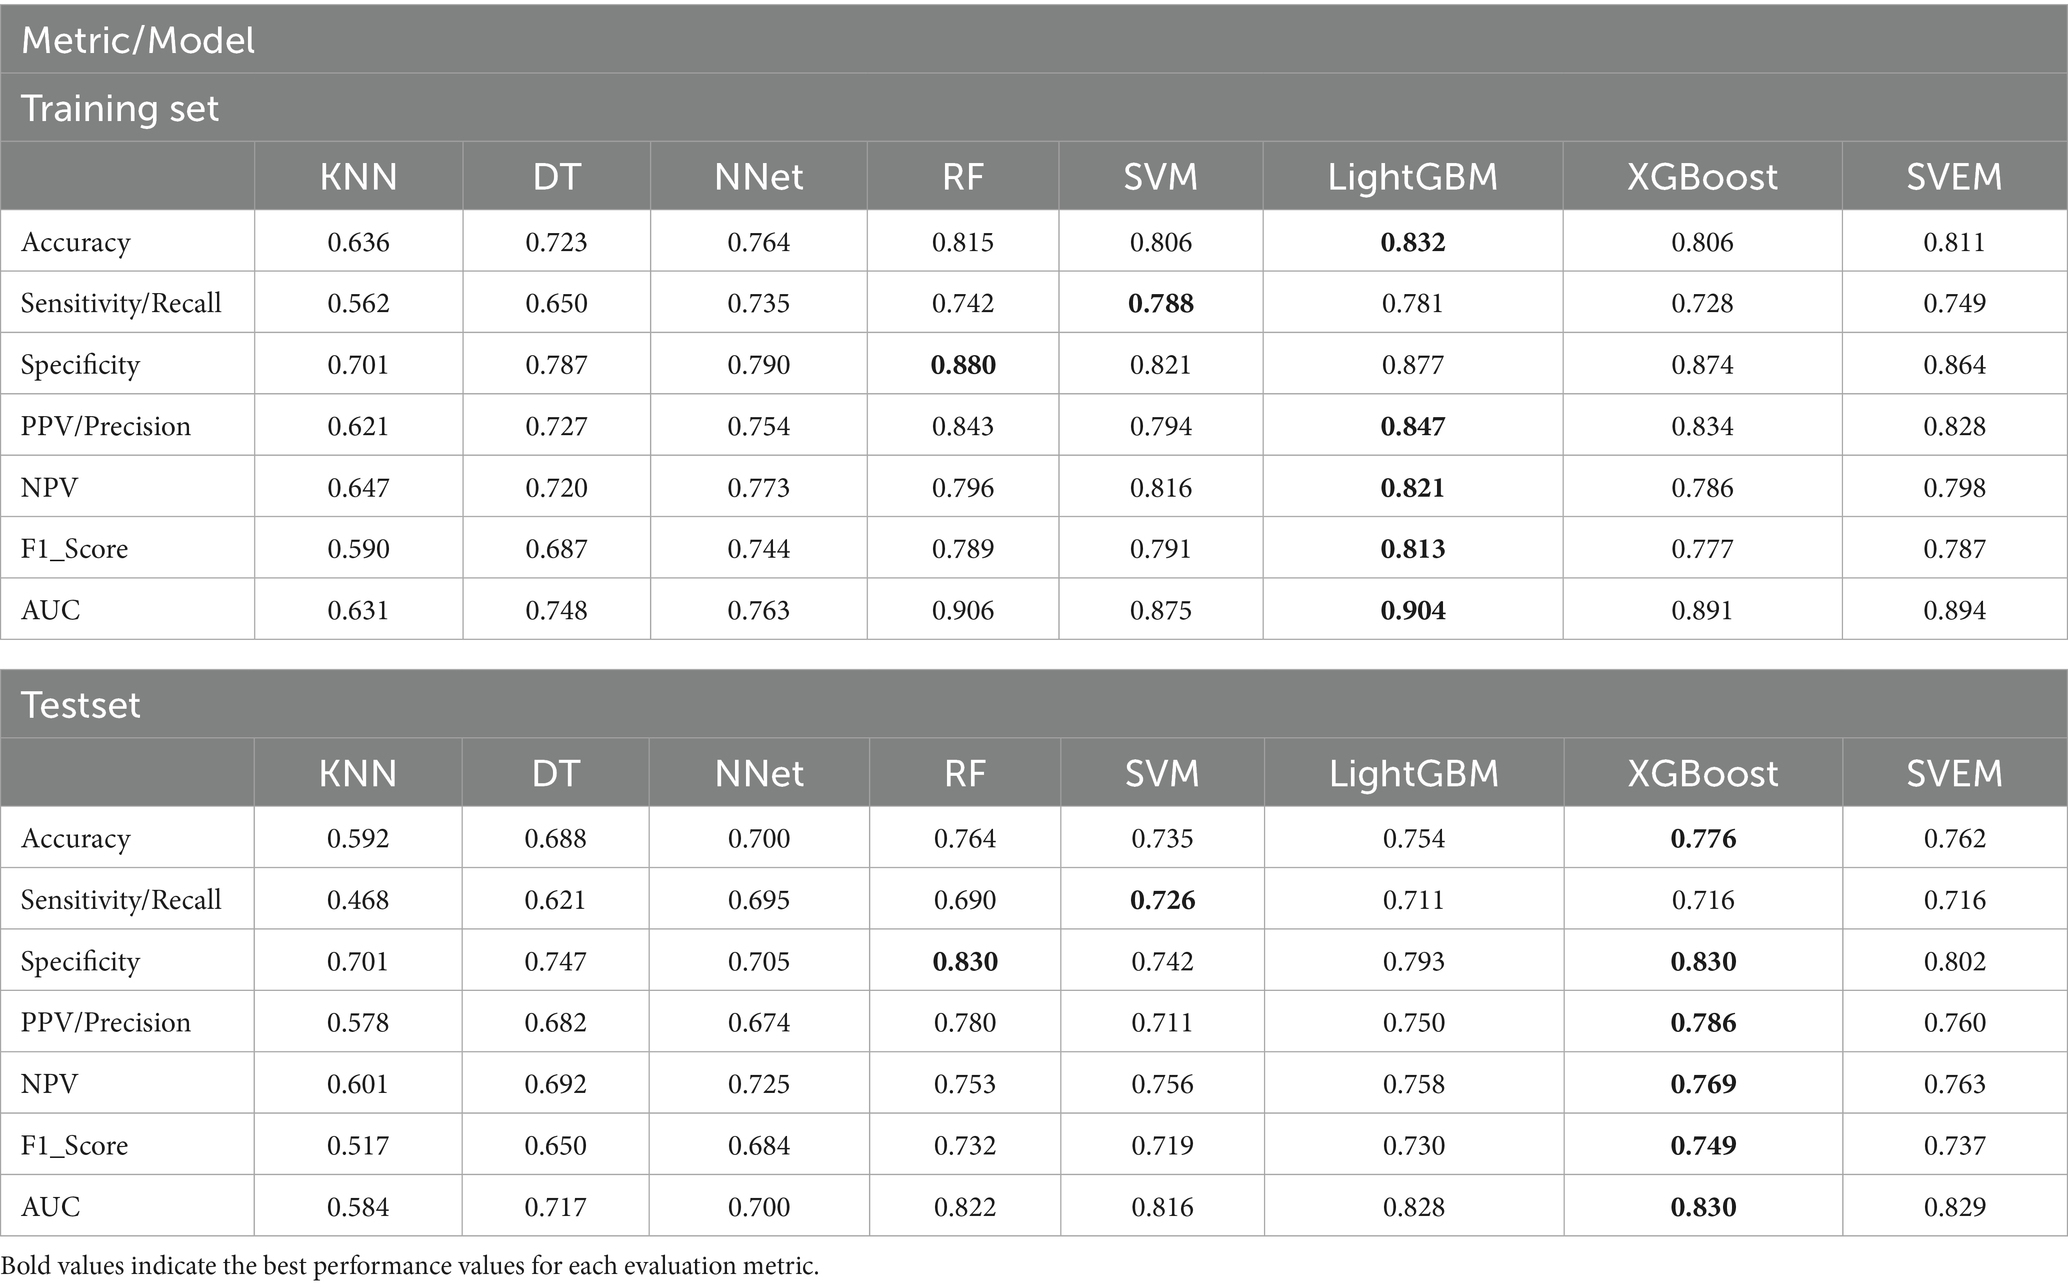
Task: Click the F1_Score row label in testset table
Action: (x=75, y=1145)
